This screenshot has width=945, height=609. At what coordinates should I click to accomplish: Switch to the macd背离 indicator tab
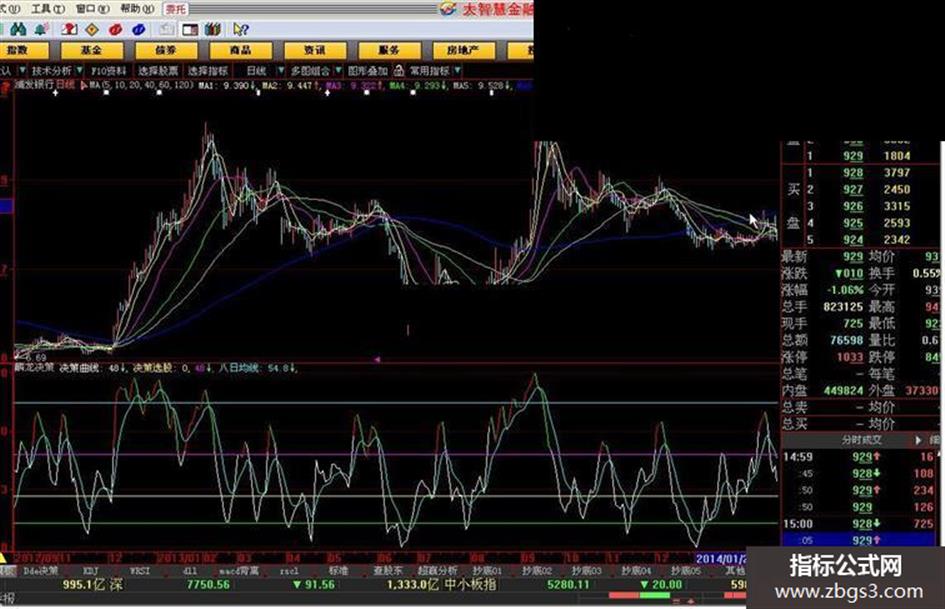point(239,570)
